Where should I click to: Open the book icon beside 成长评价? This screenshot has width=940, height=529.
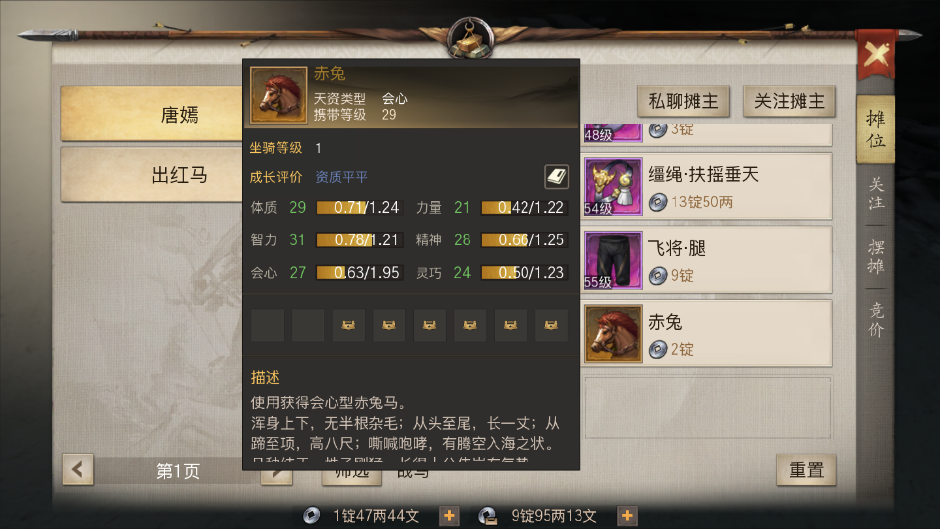[x=556, y=176]
